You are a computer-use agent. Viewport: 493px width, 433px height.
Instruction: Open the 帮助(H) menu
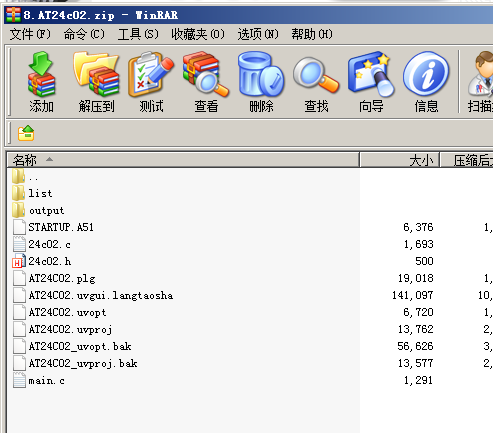[x=312, y=34]
